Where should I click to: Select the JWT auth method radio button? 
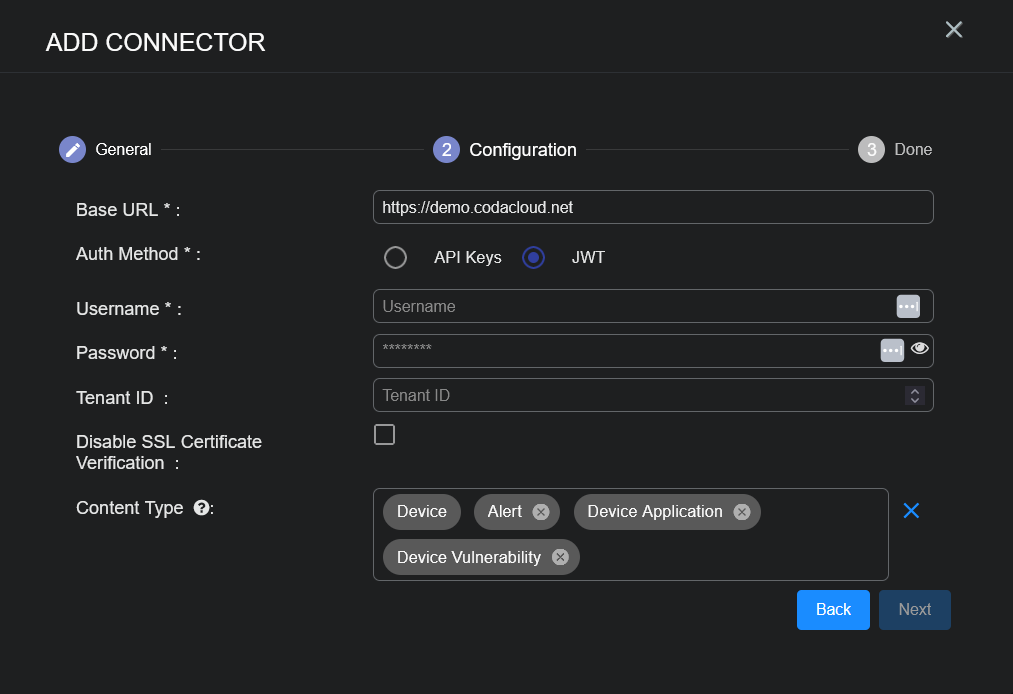point(534,258)
